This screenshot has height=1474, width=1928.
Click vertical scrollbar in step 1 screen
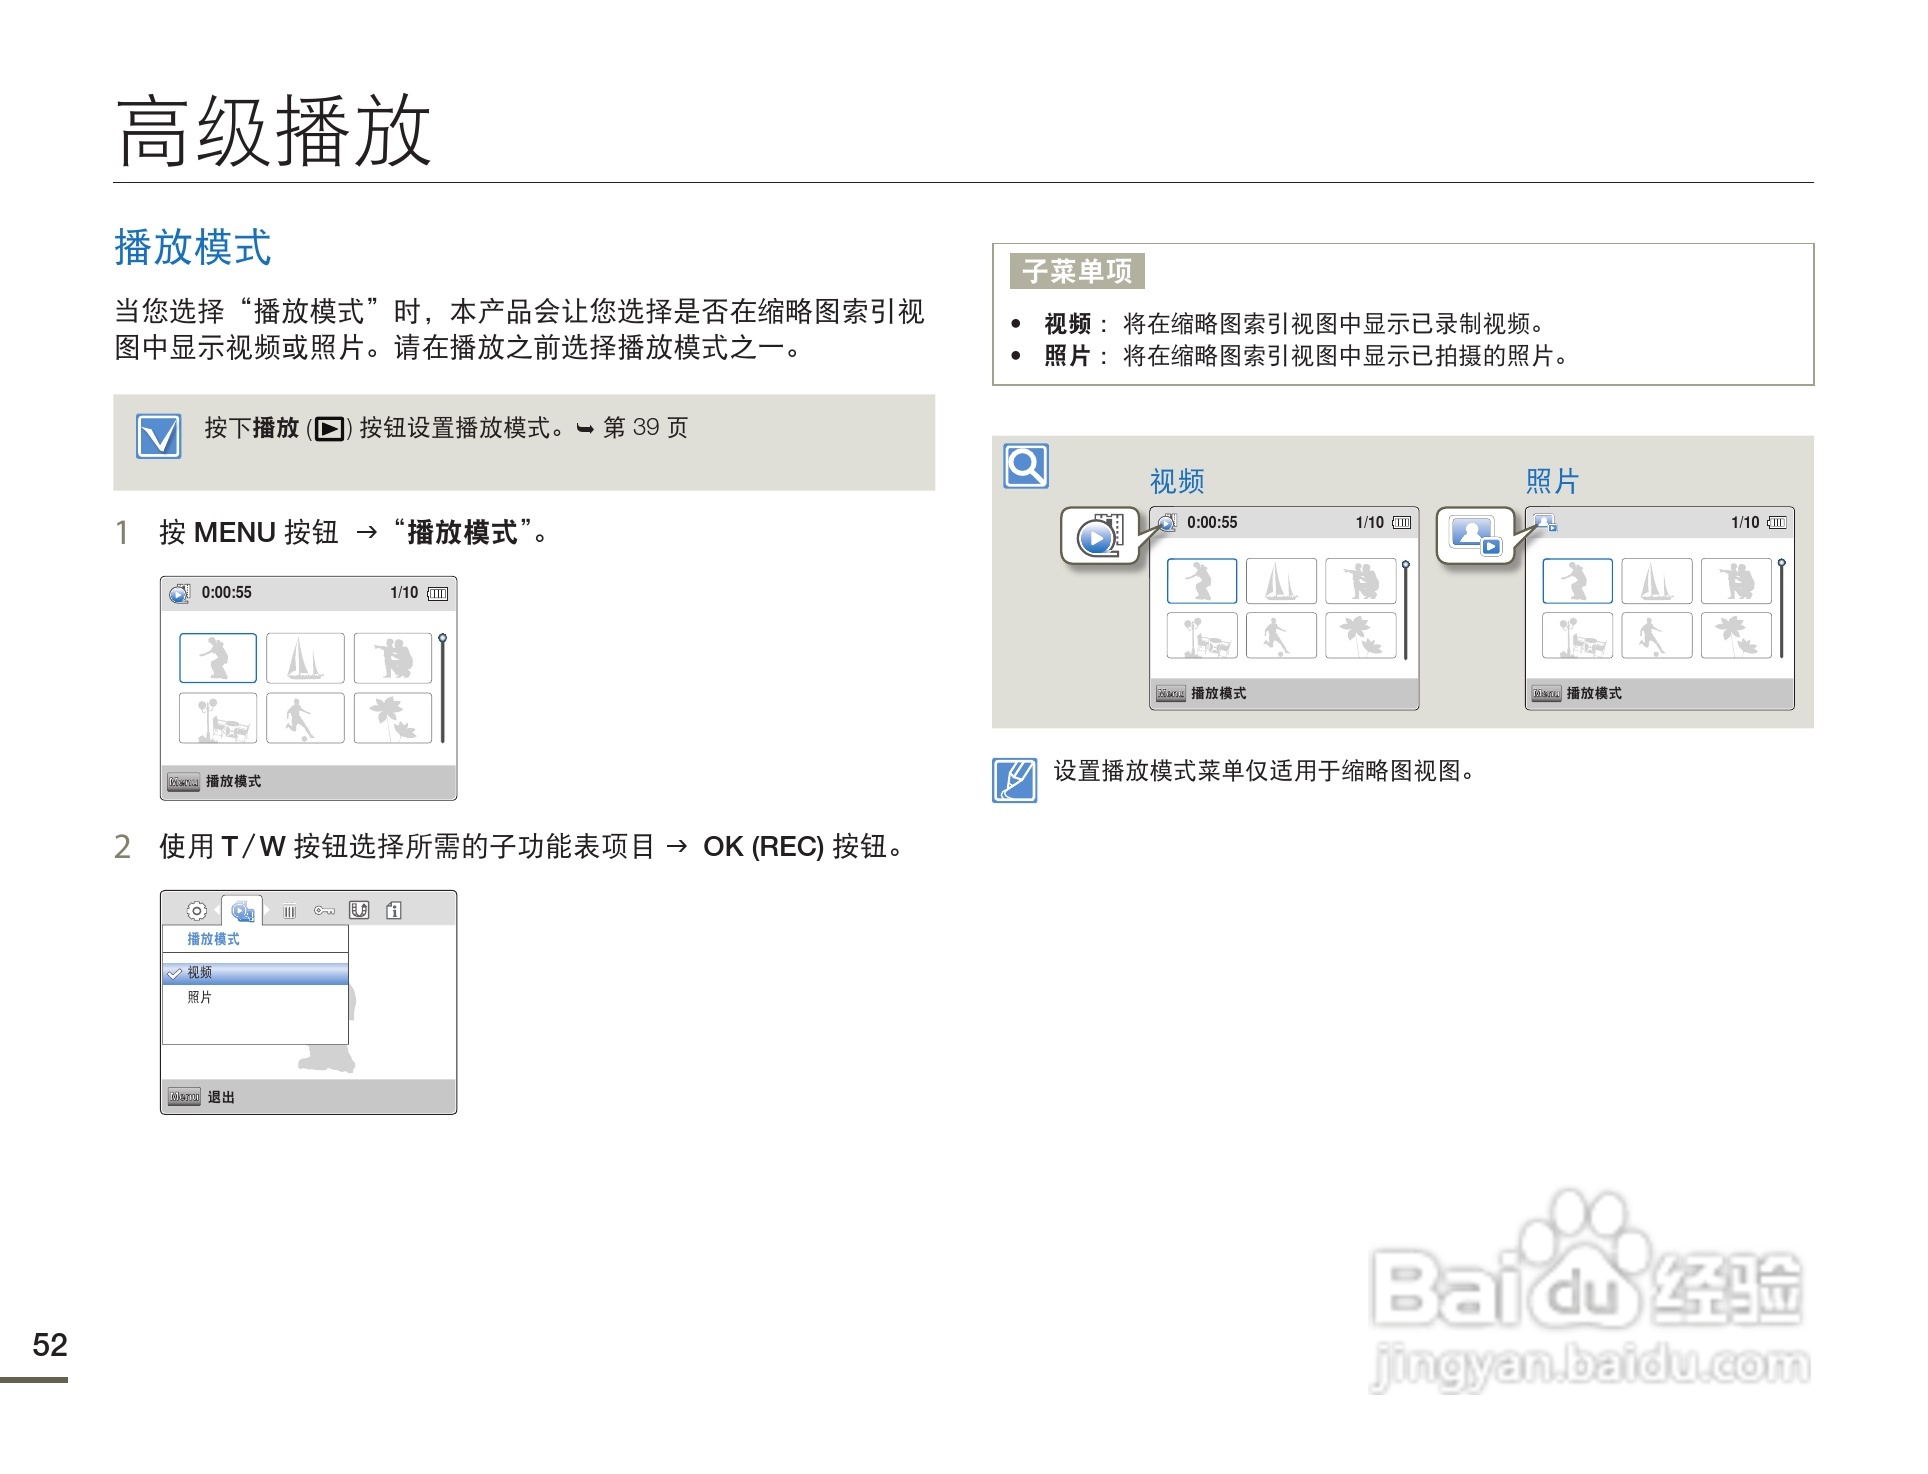coord(442,688)
